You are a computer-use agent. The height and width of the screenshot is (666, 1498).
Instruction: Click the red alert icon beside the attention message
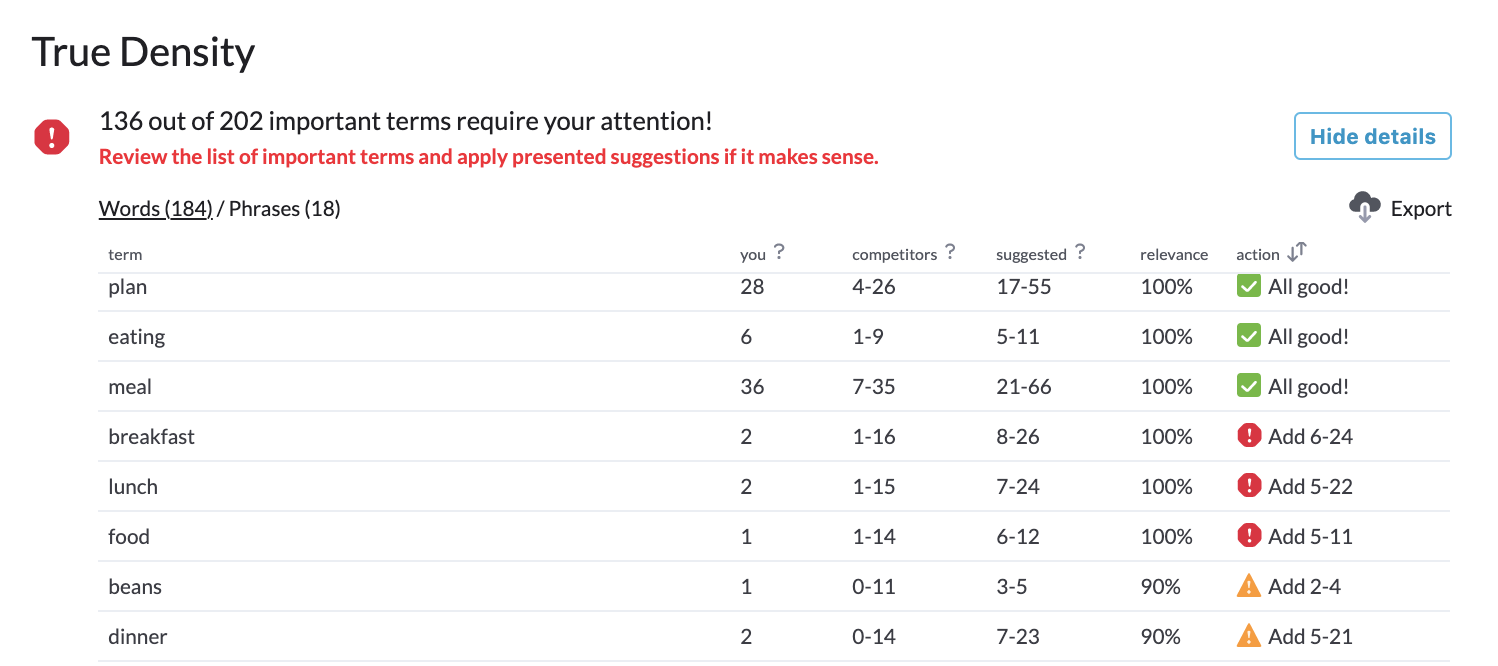(x=52, y=137)
